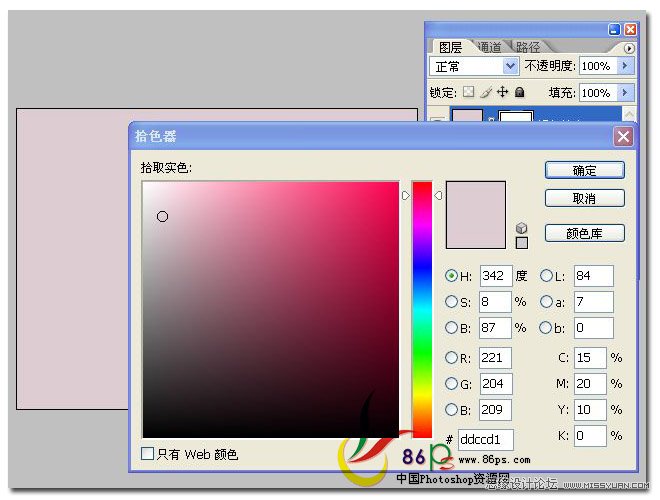Click the white layer mask thumbnail
Viewport: 660px width, 500px height.
click(x=516, y=116)
